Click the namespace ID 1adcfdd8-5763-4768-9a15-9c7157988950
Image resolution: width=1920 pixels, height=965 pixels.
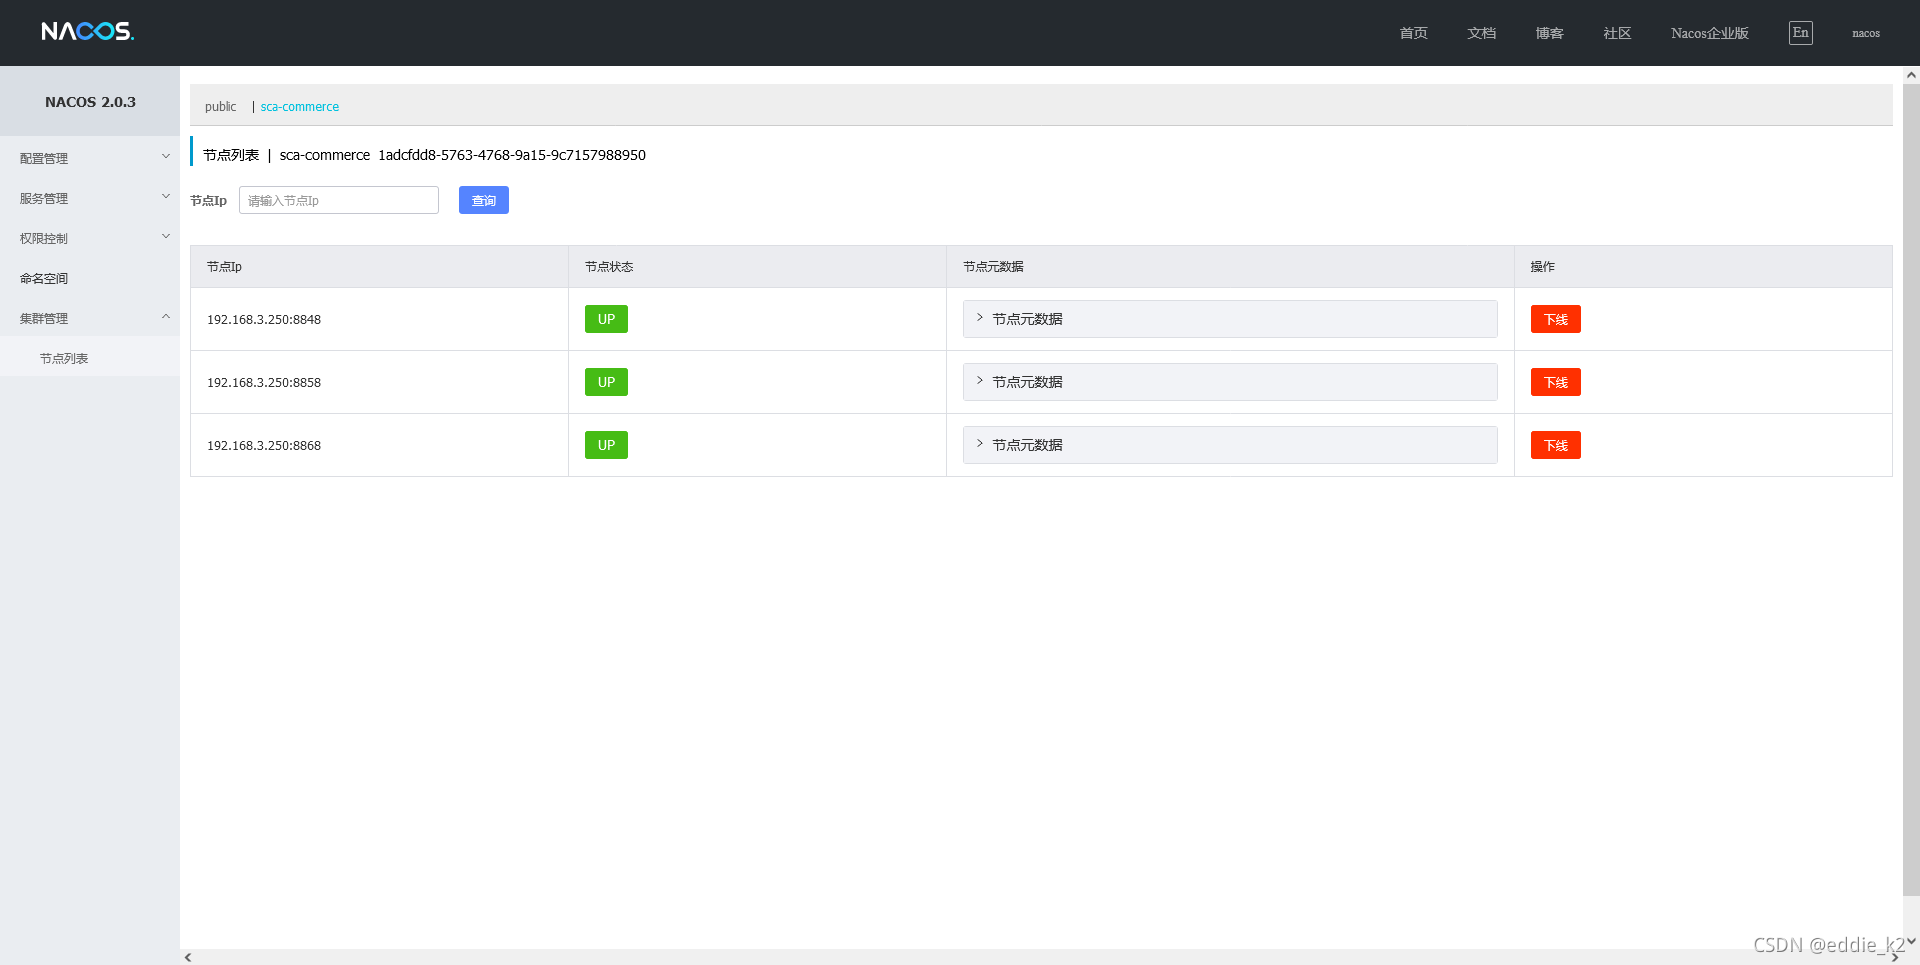[512, 155]
